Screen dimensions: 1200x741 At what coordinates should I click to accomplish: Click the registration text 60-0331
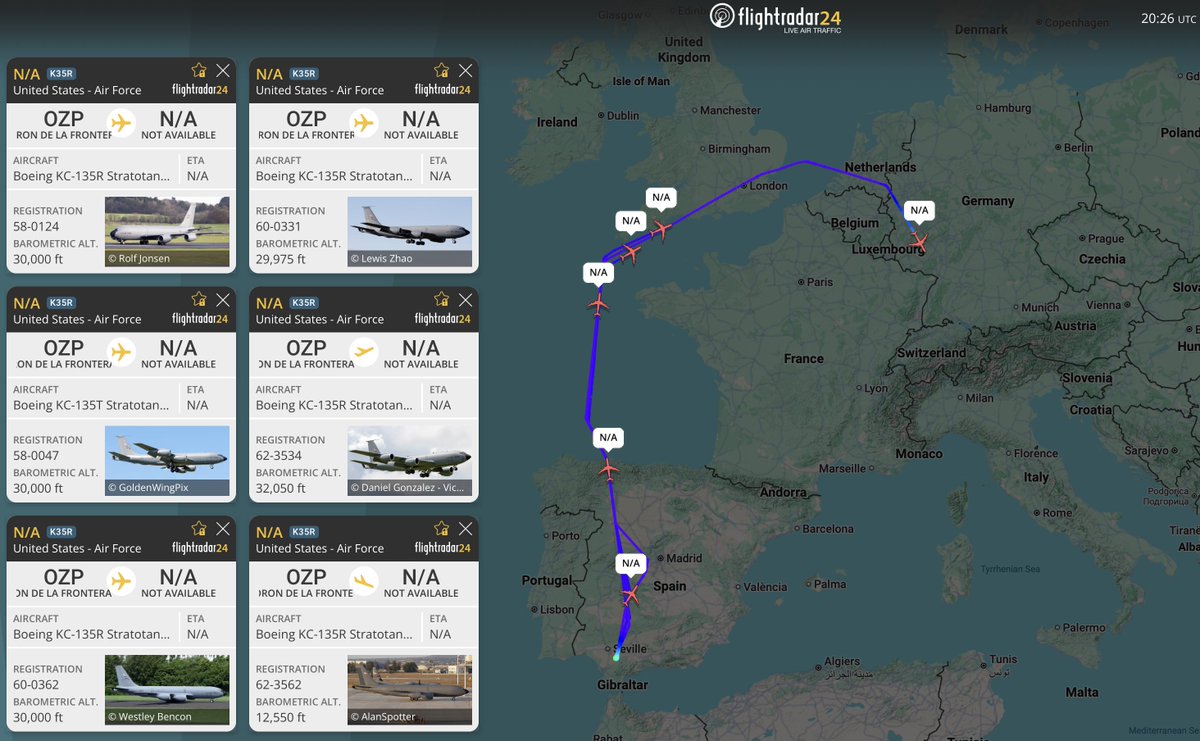pos(279,227)
